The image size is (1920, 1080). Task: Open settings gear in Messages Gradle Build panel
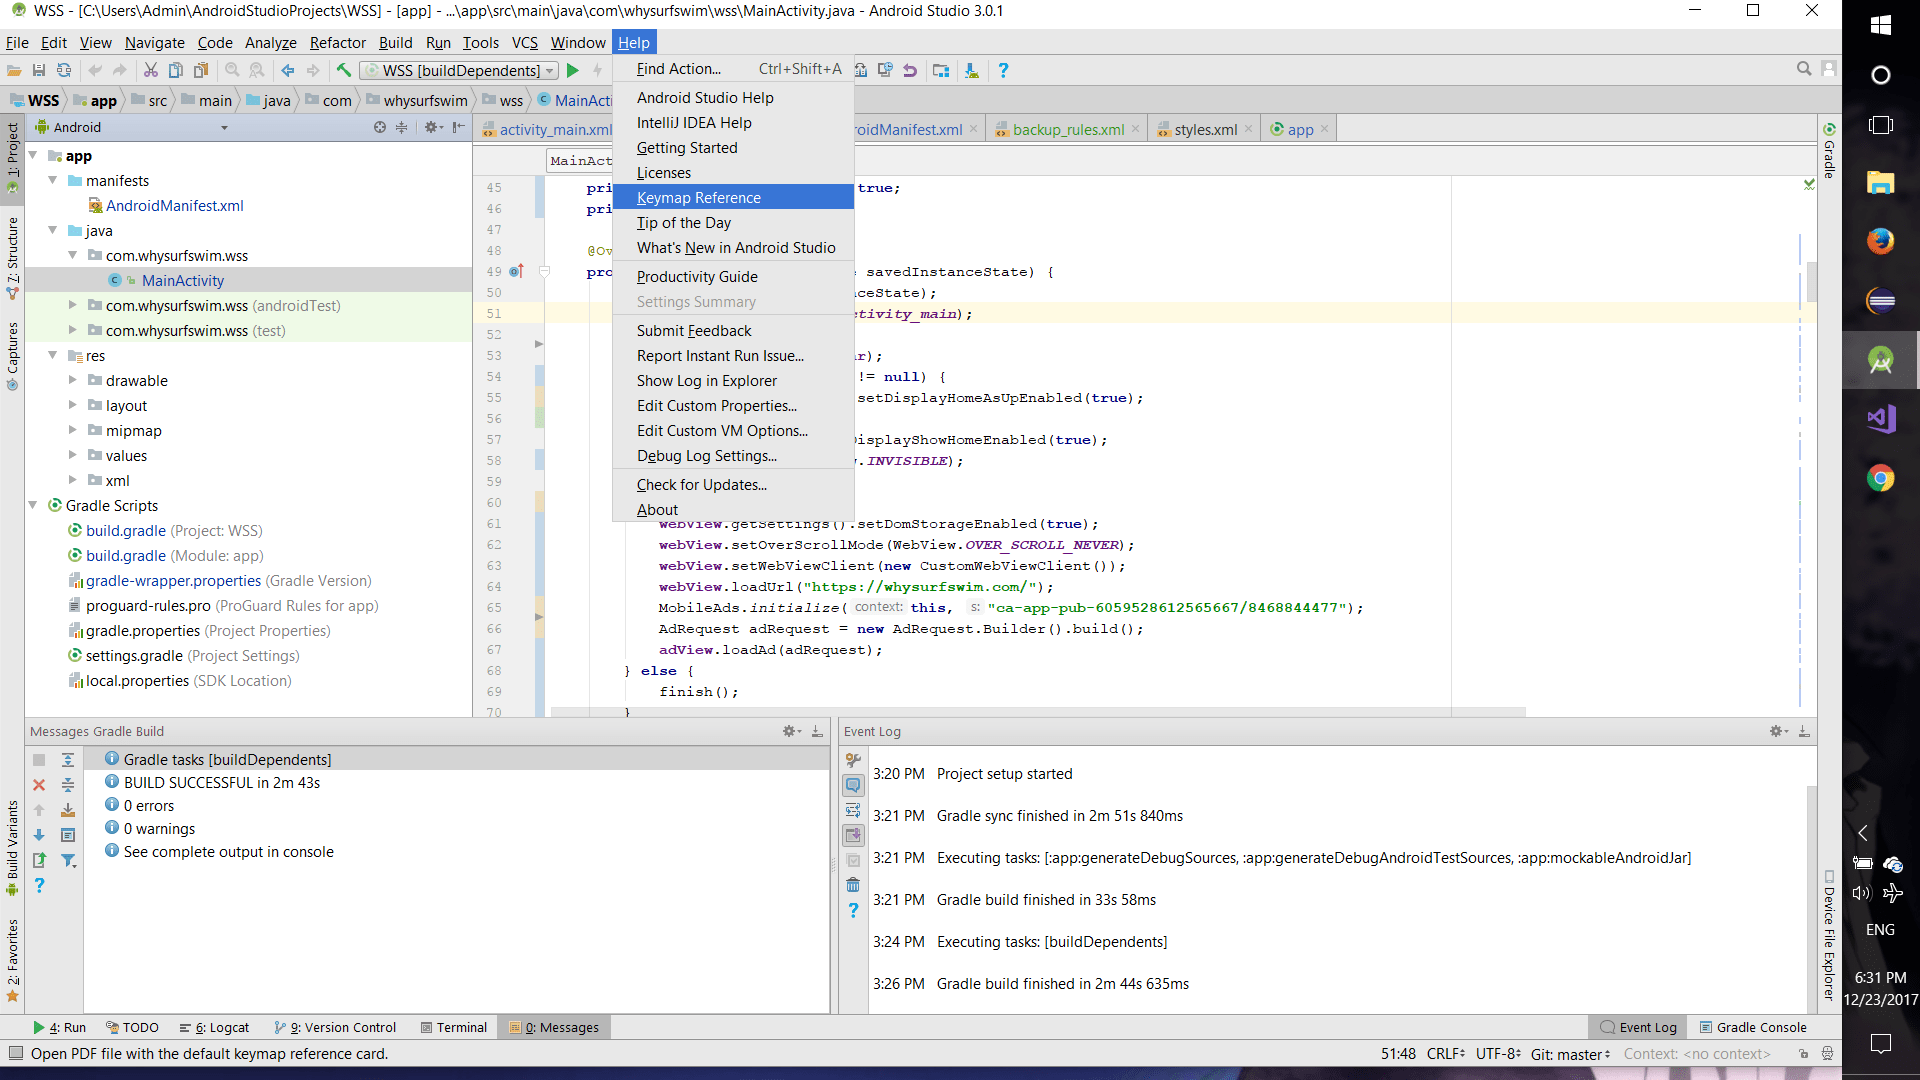(x=790, y=731)
